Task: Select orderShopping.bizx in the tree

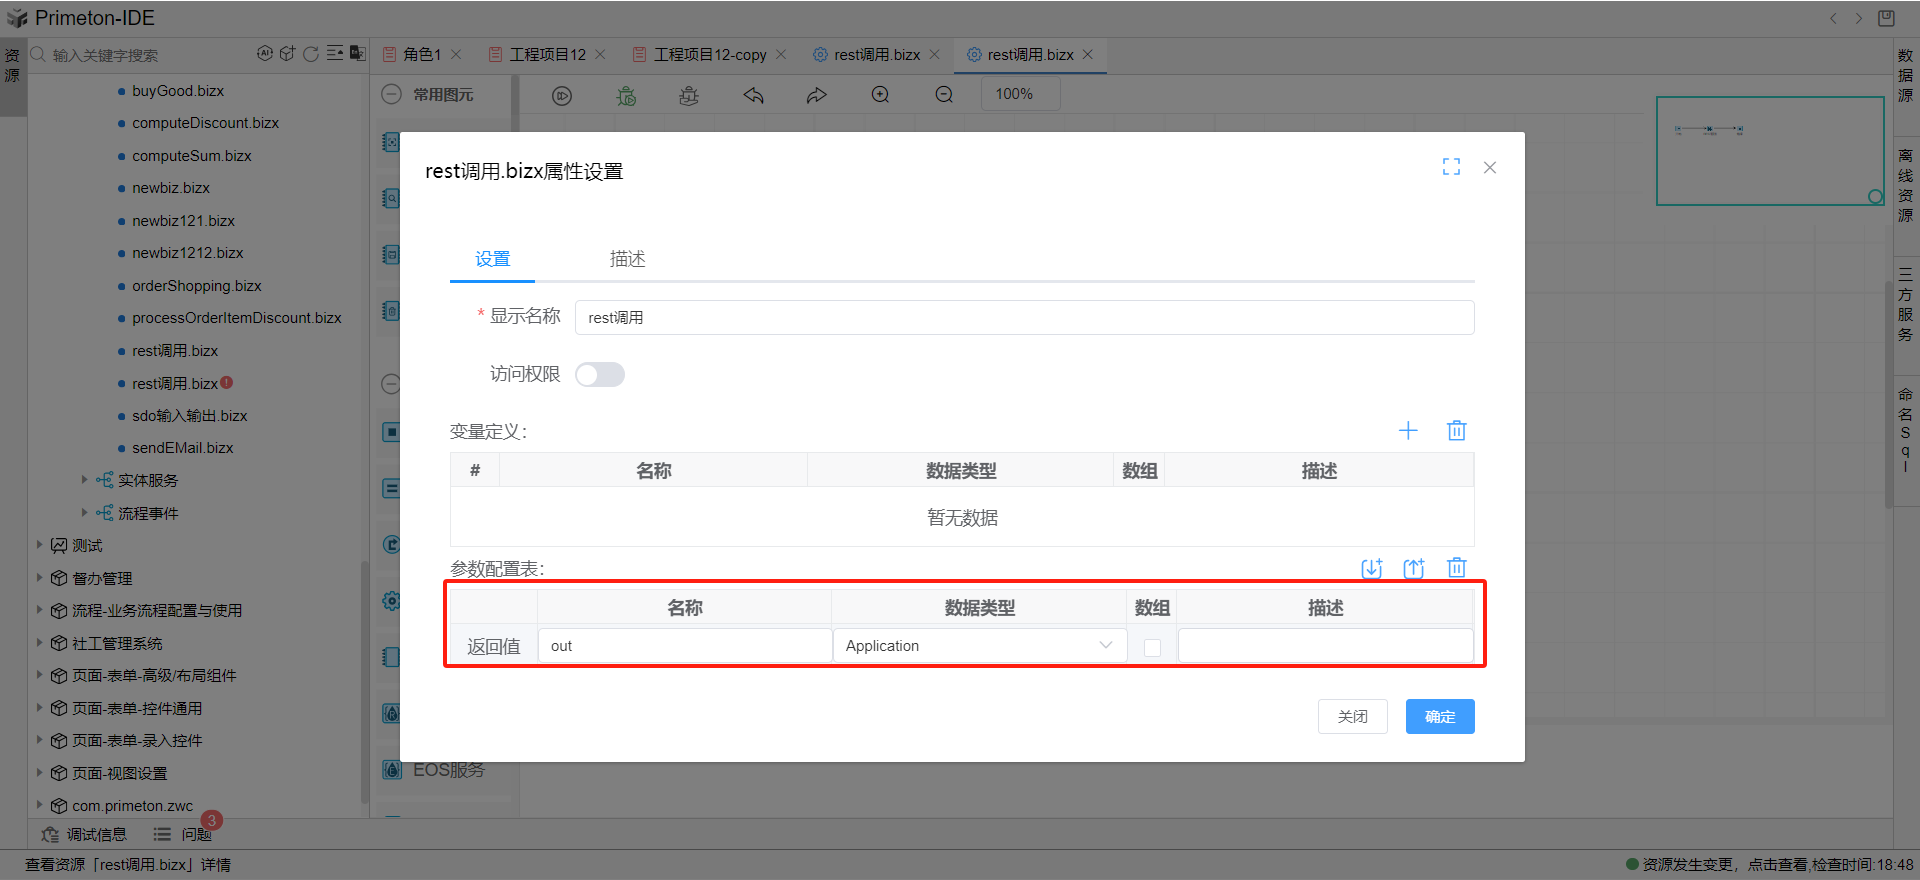Action: (196, 286)
